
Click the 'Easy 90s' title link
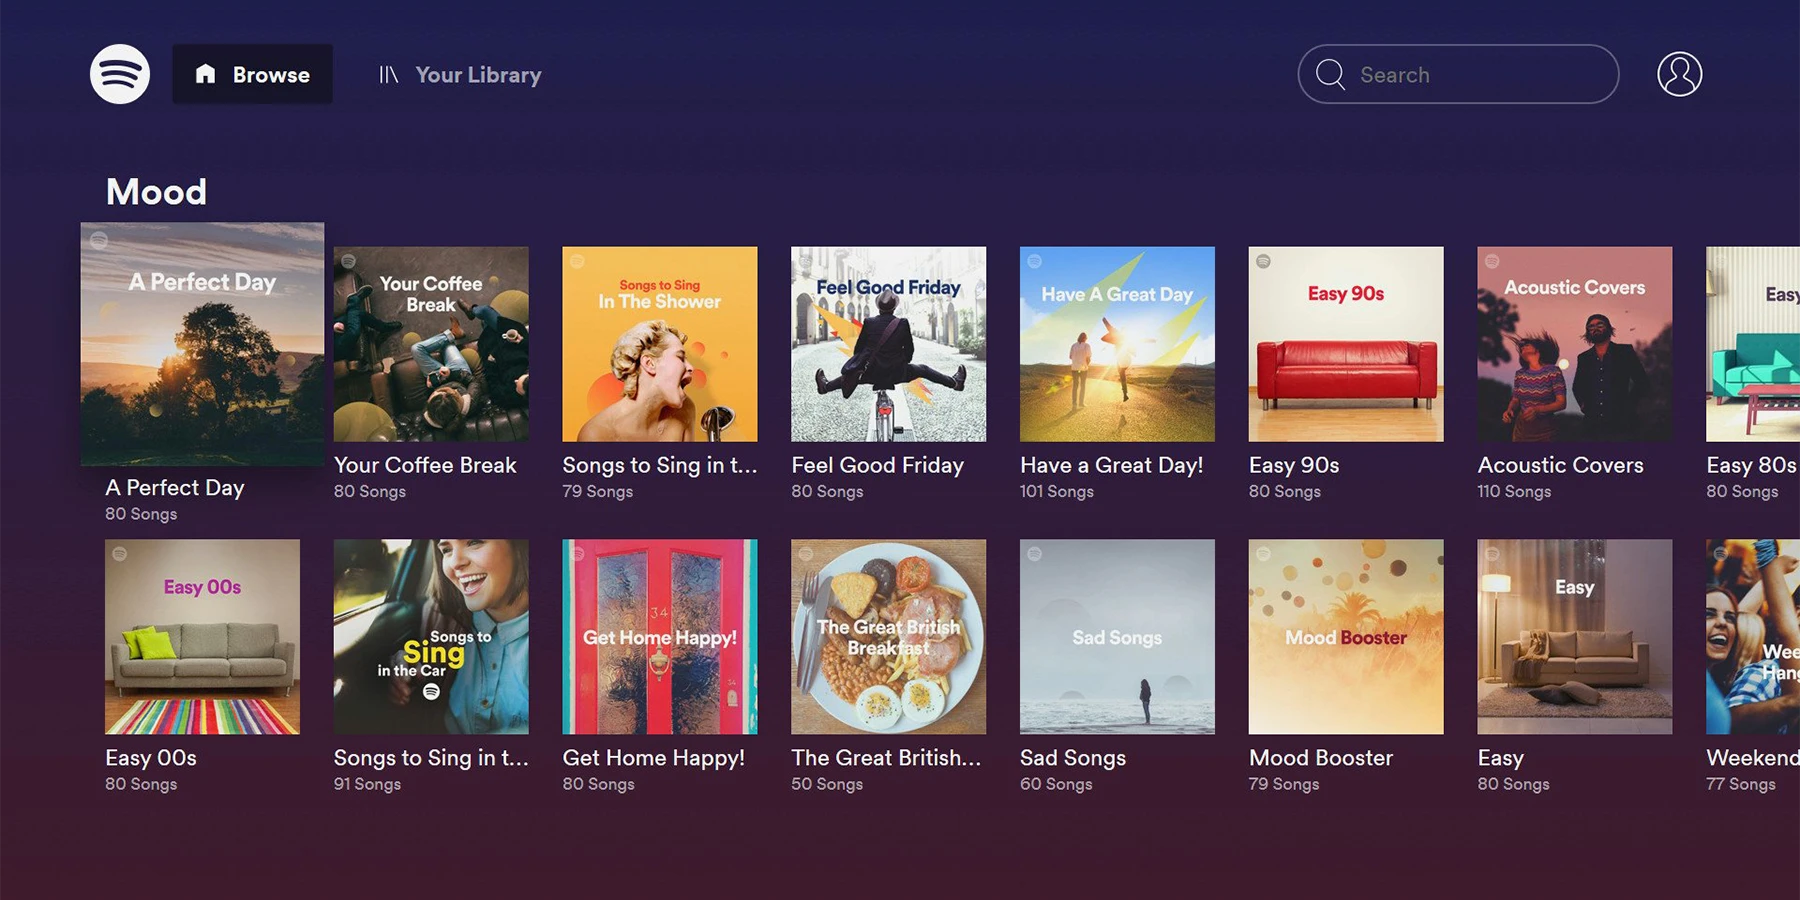[1294, 465]
